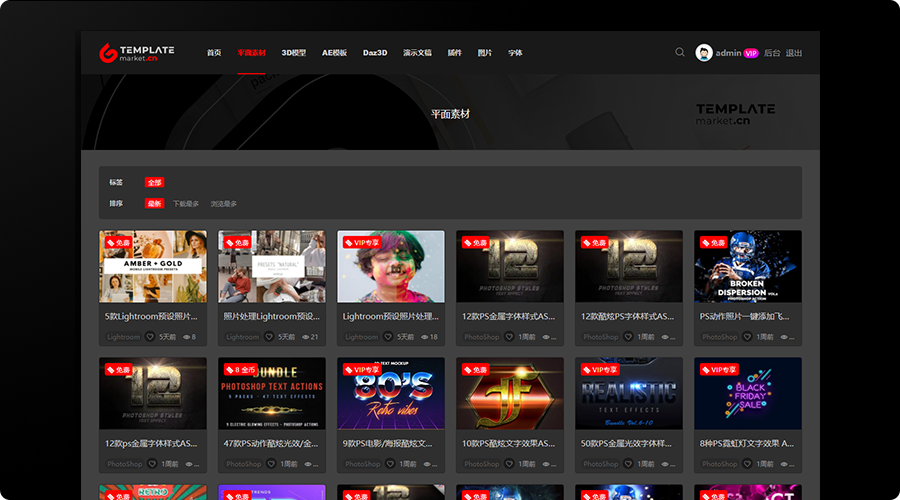Image resolution: width=900 pixels, height=500 pixels.
Task: Open title 50款PS金属光效字体样...
Action: pos(626,443)
